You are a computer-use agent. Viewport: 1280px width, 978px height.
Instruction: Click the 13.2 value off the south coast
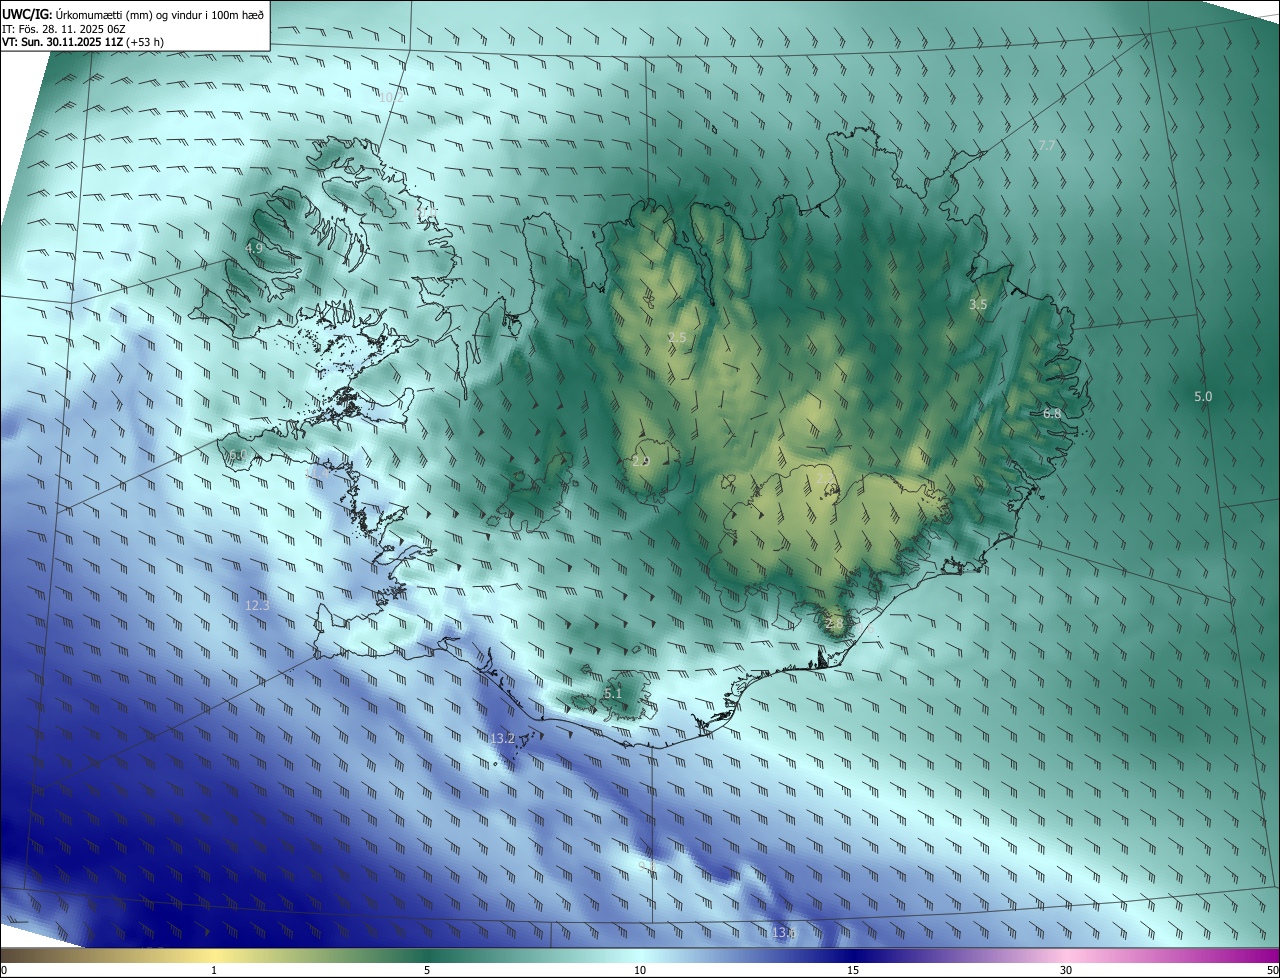coord(502,738)
